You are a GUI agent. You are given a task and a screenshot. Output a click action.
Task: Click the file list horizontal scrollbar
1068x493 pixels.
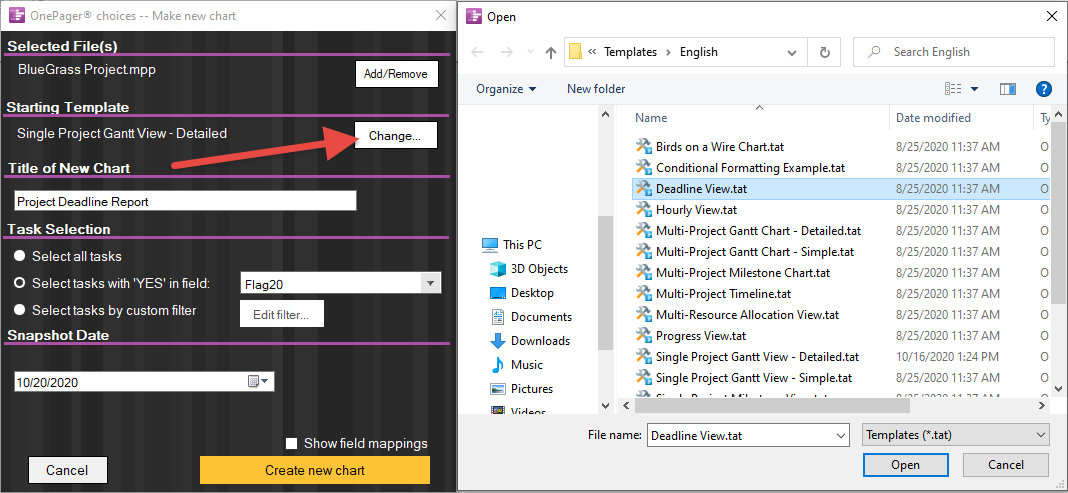click(x=772, y=405)
